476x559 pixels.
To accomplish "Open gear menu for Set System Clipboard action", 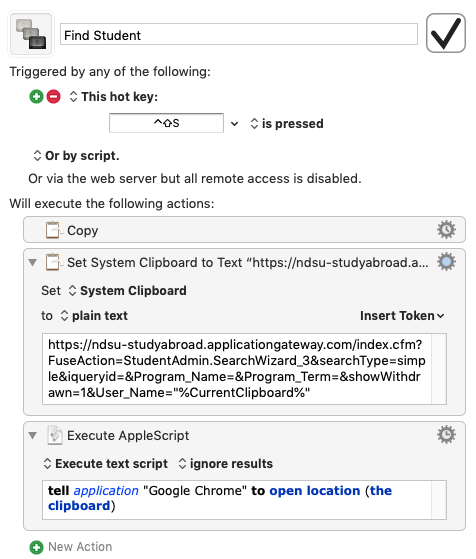I will pyautogui.click(x=446, y=262).
